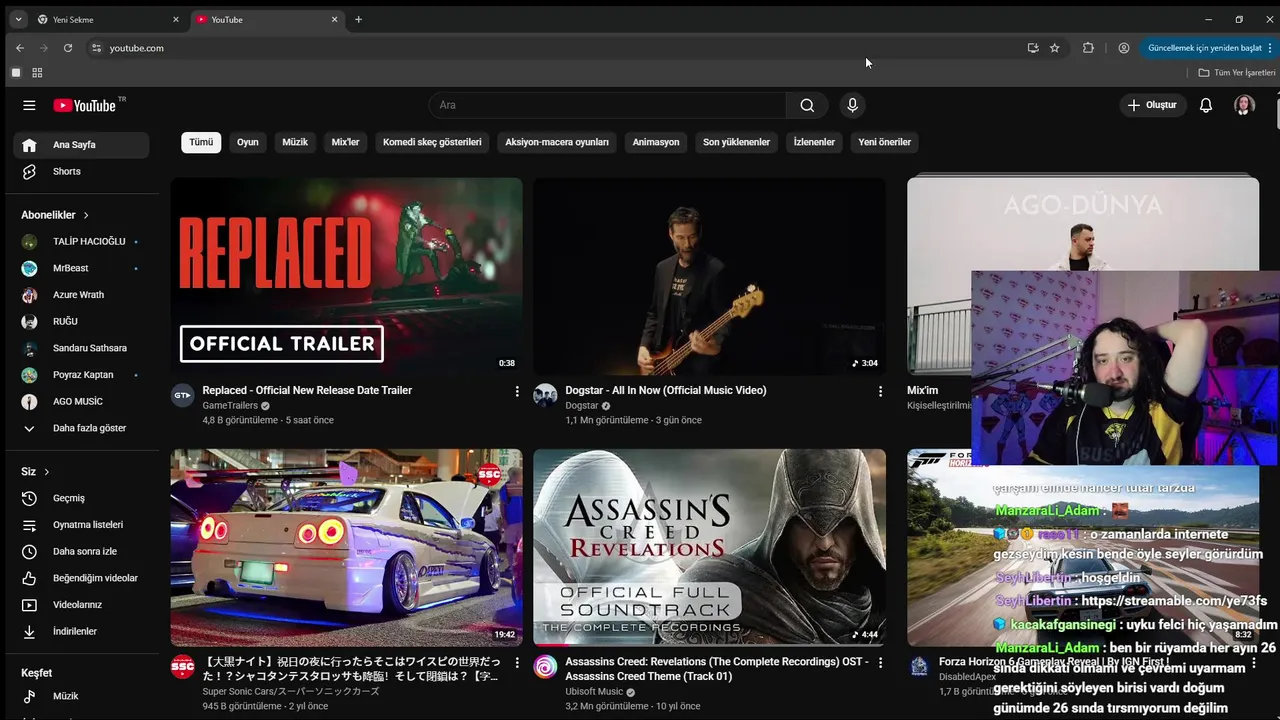1280x720 pixels.
Task: Expand Daha fazla göster subscriptions
Action: (81, 428)
